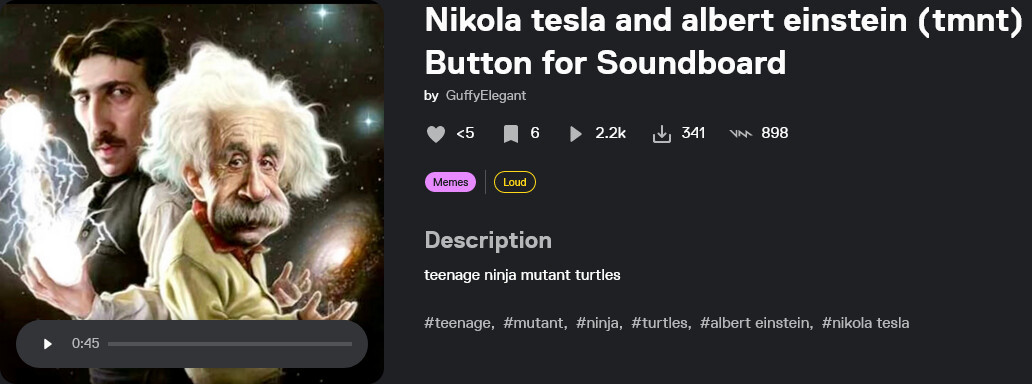This screenshot has width=1032, height=384.
Task: Open the Loud tag
Action: 515,182
